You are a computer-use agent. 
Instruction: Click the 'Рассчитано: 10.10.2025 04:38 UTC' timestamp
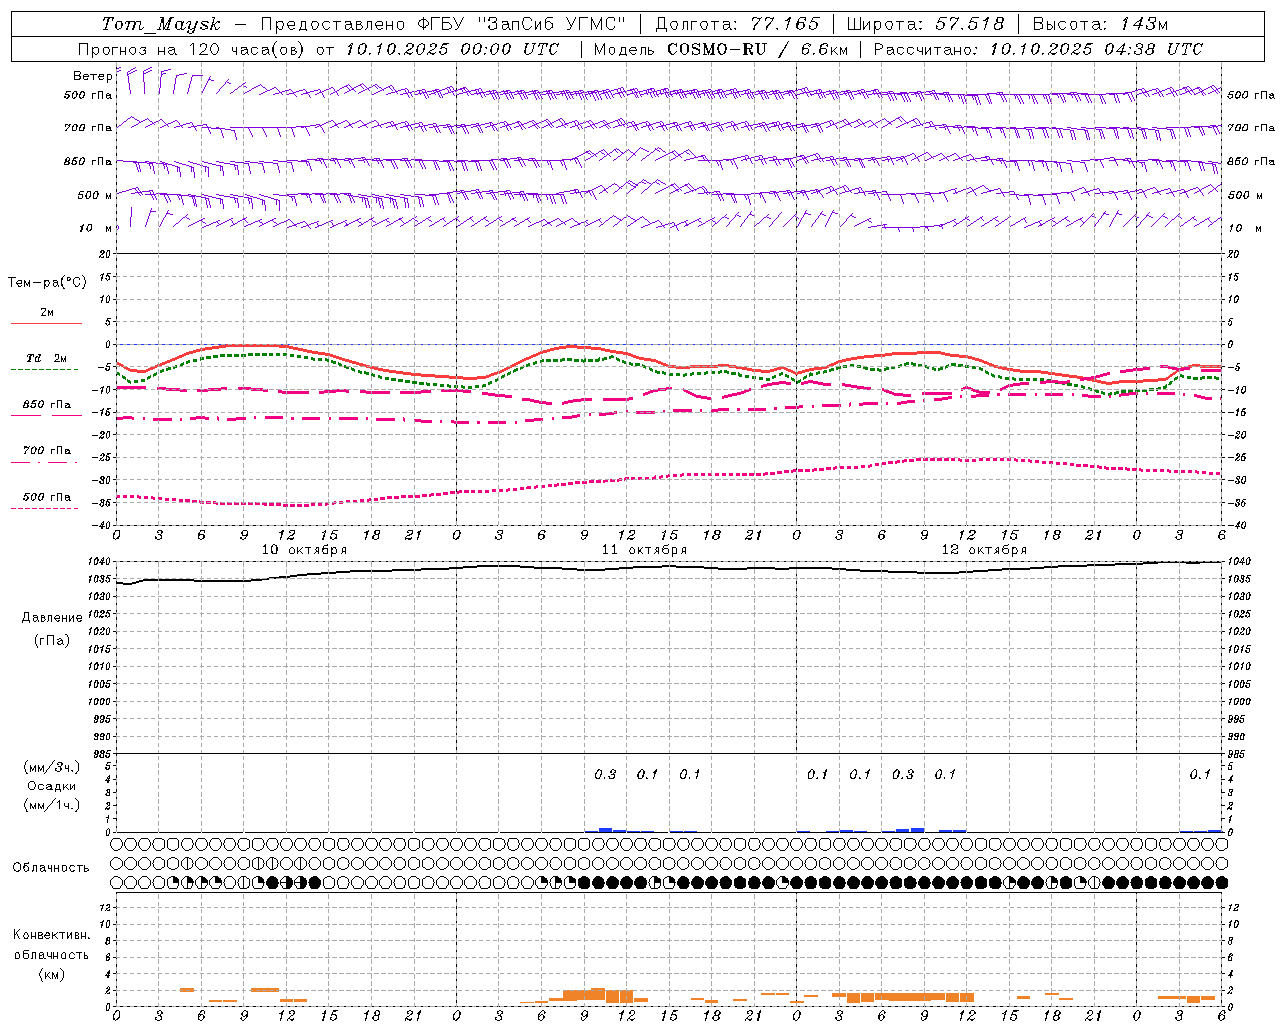point(1039,49)
